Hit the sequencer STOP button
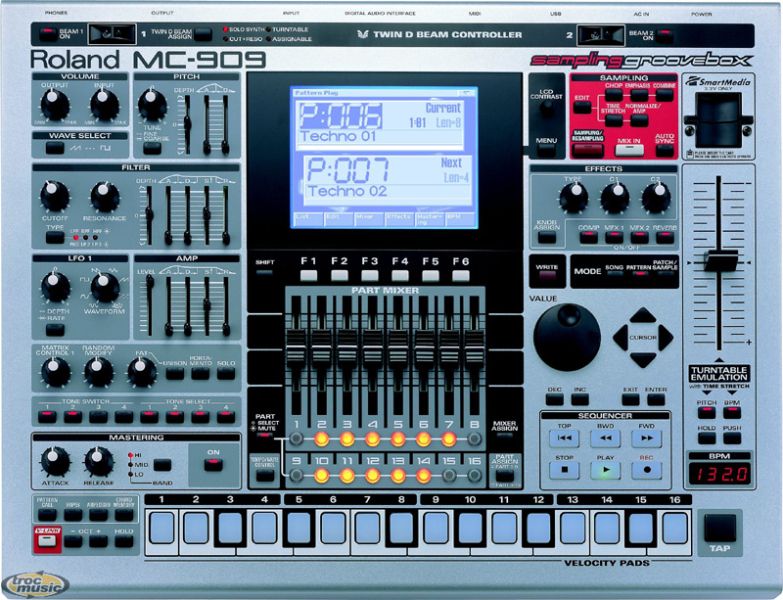 [564, 469]
